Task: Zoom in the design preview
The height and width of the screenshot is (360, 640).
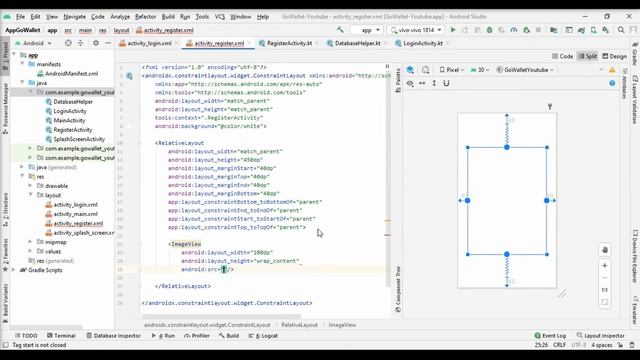Action: pos(605,266)
